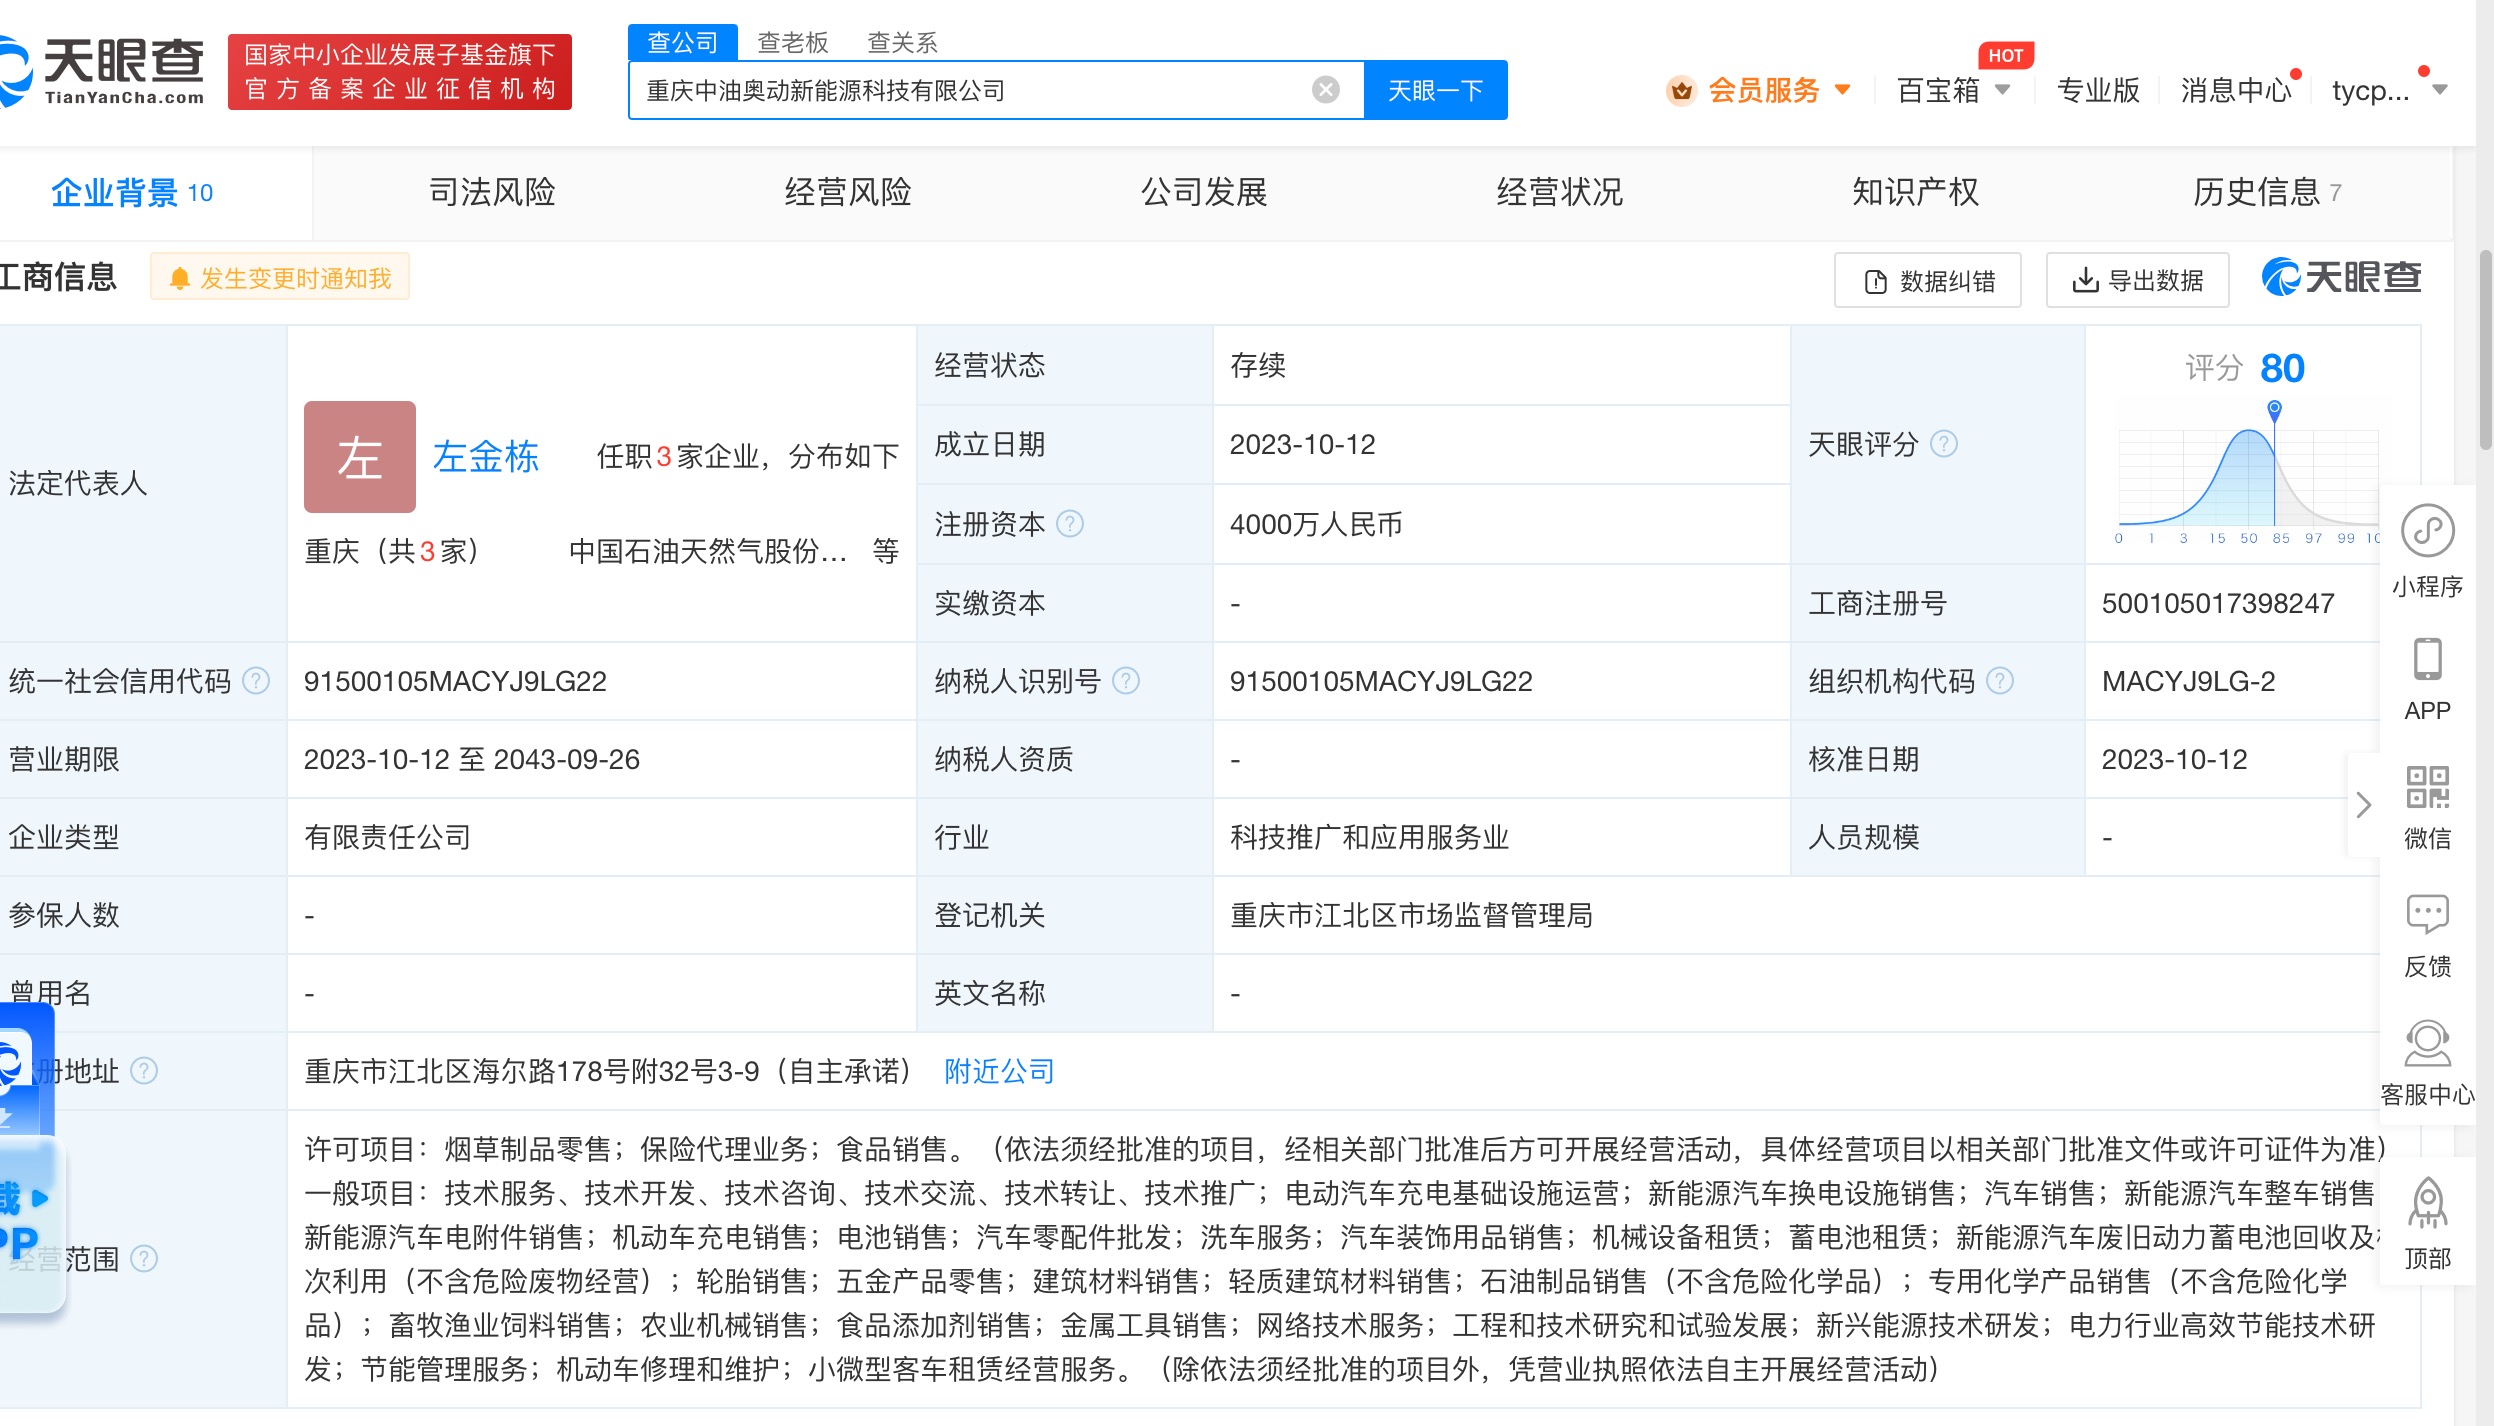Viewport: 2494px width, 1426px height.
Task: Switch to 经营风险 tab
Action: [848, 192]
